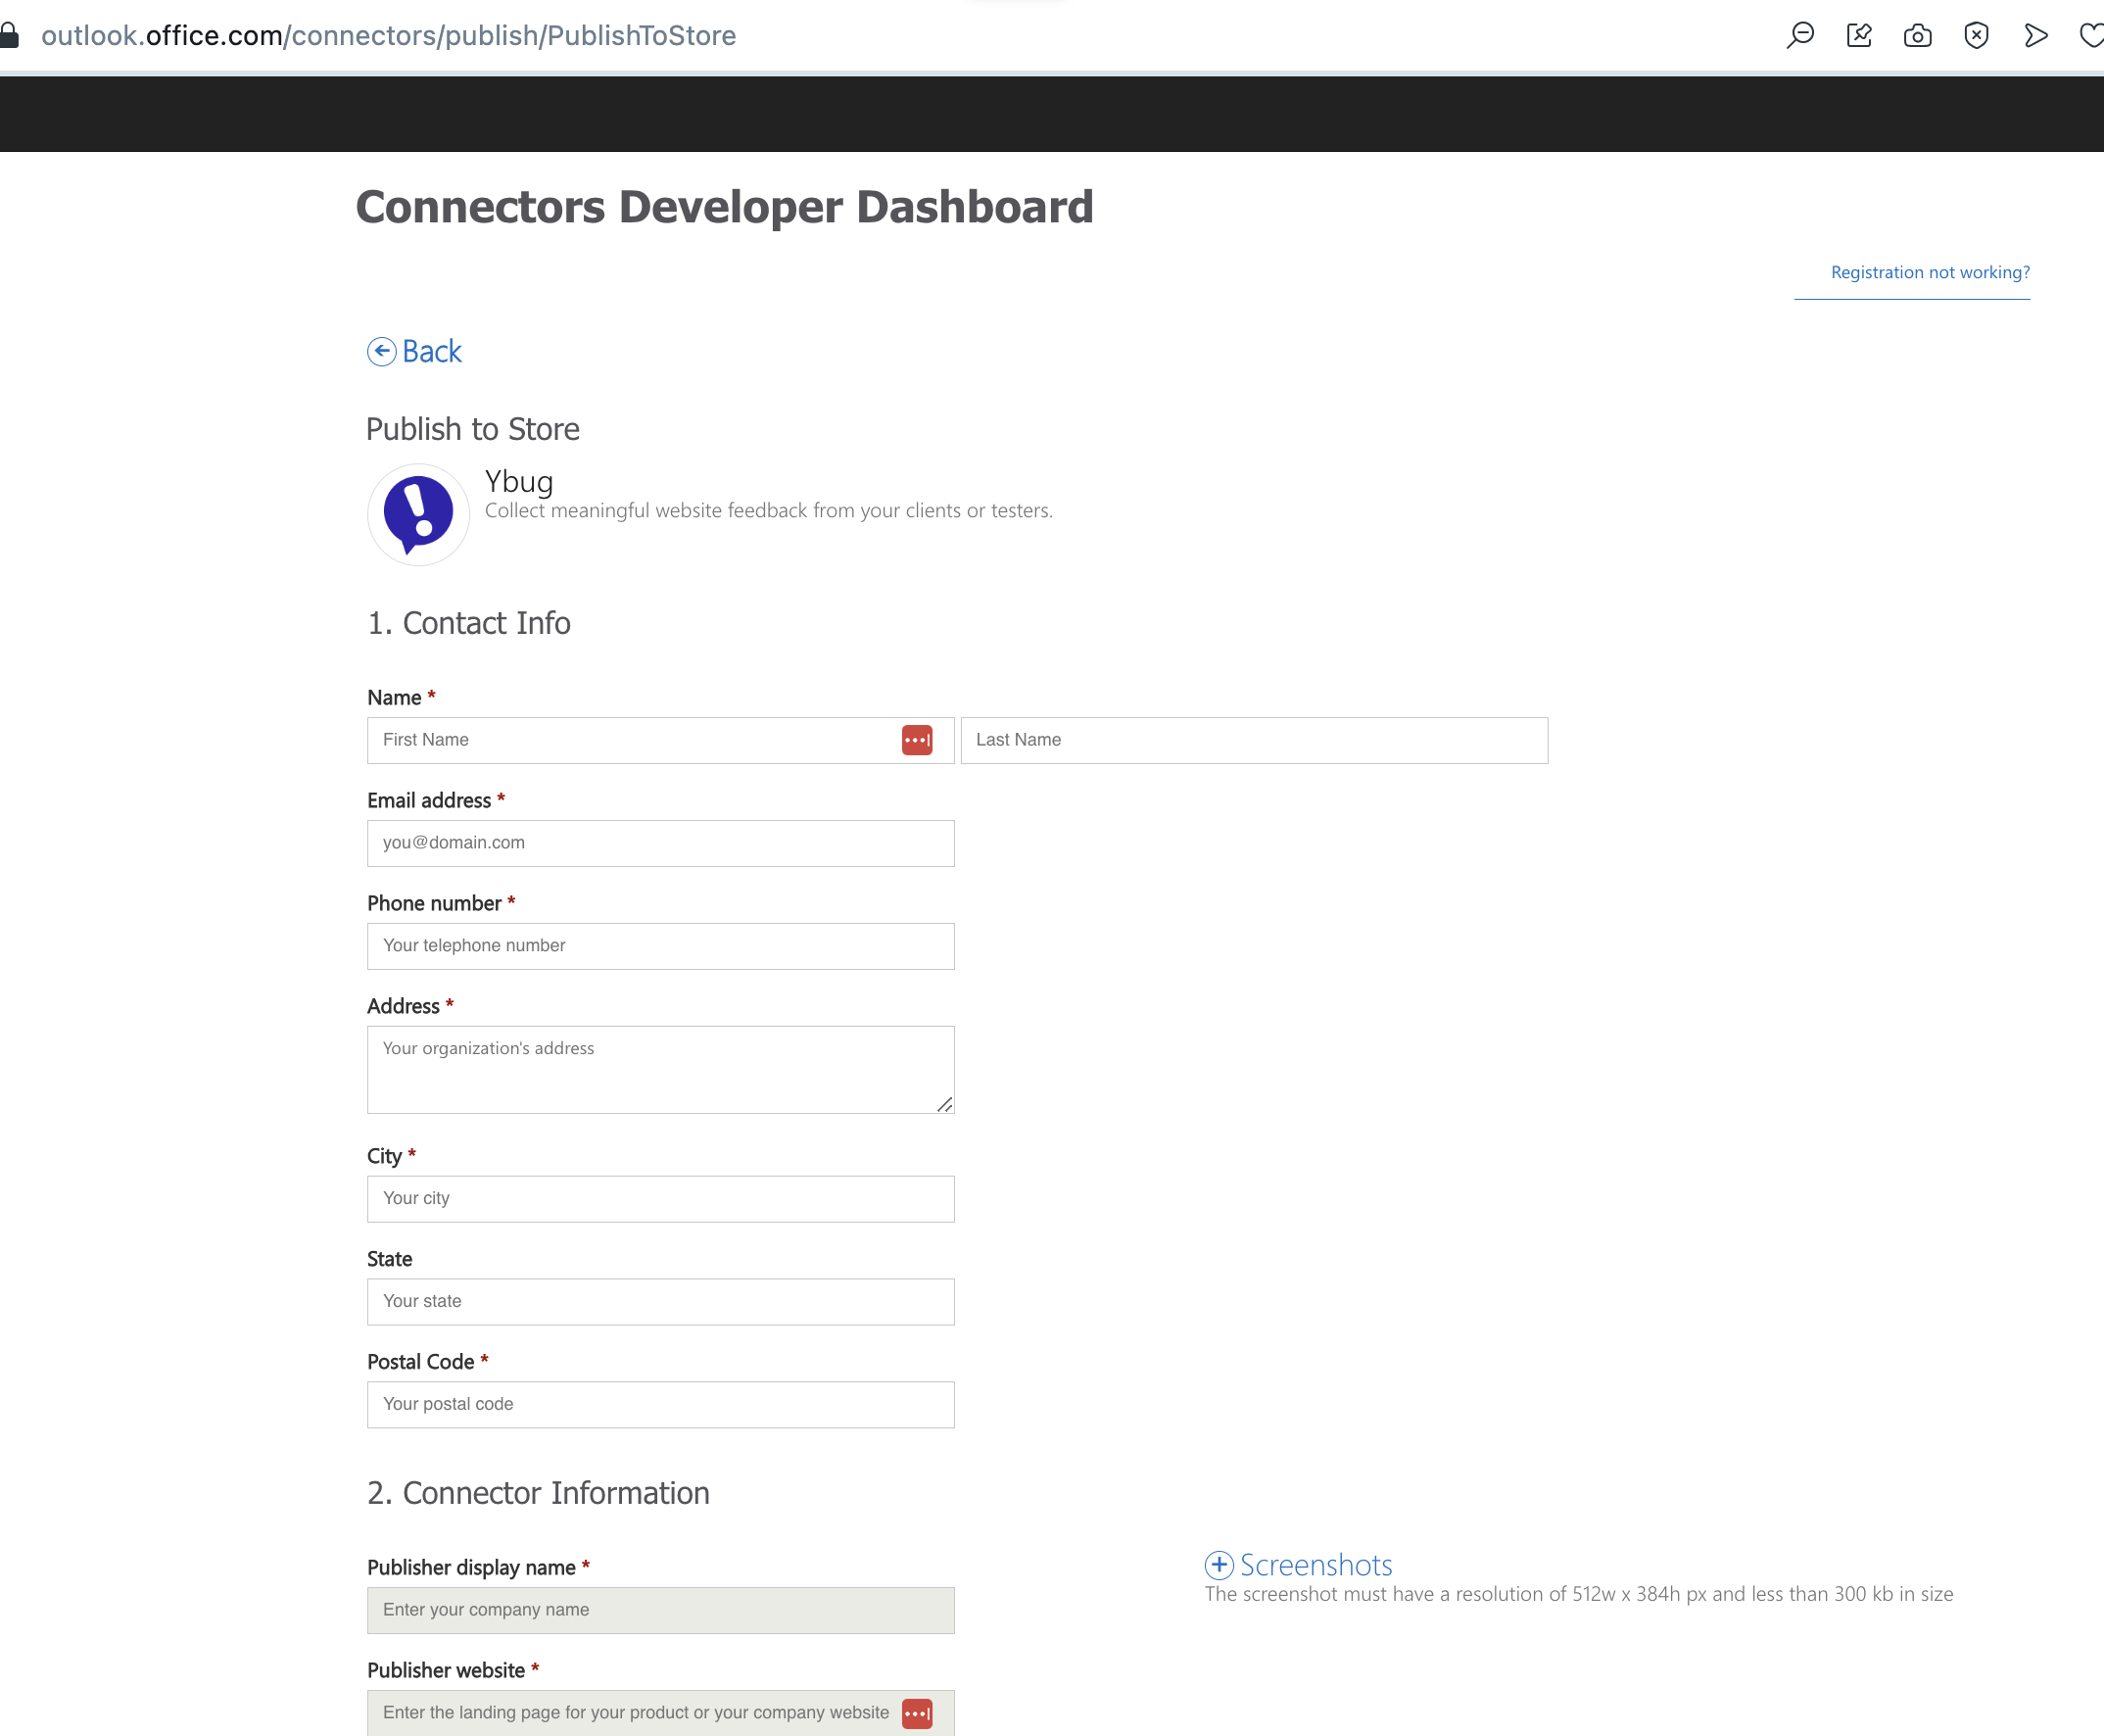
Task: Click the Ybug connector logo
Action: tap(418, 514)
